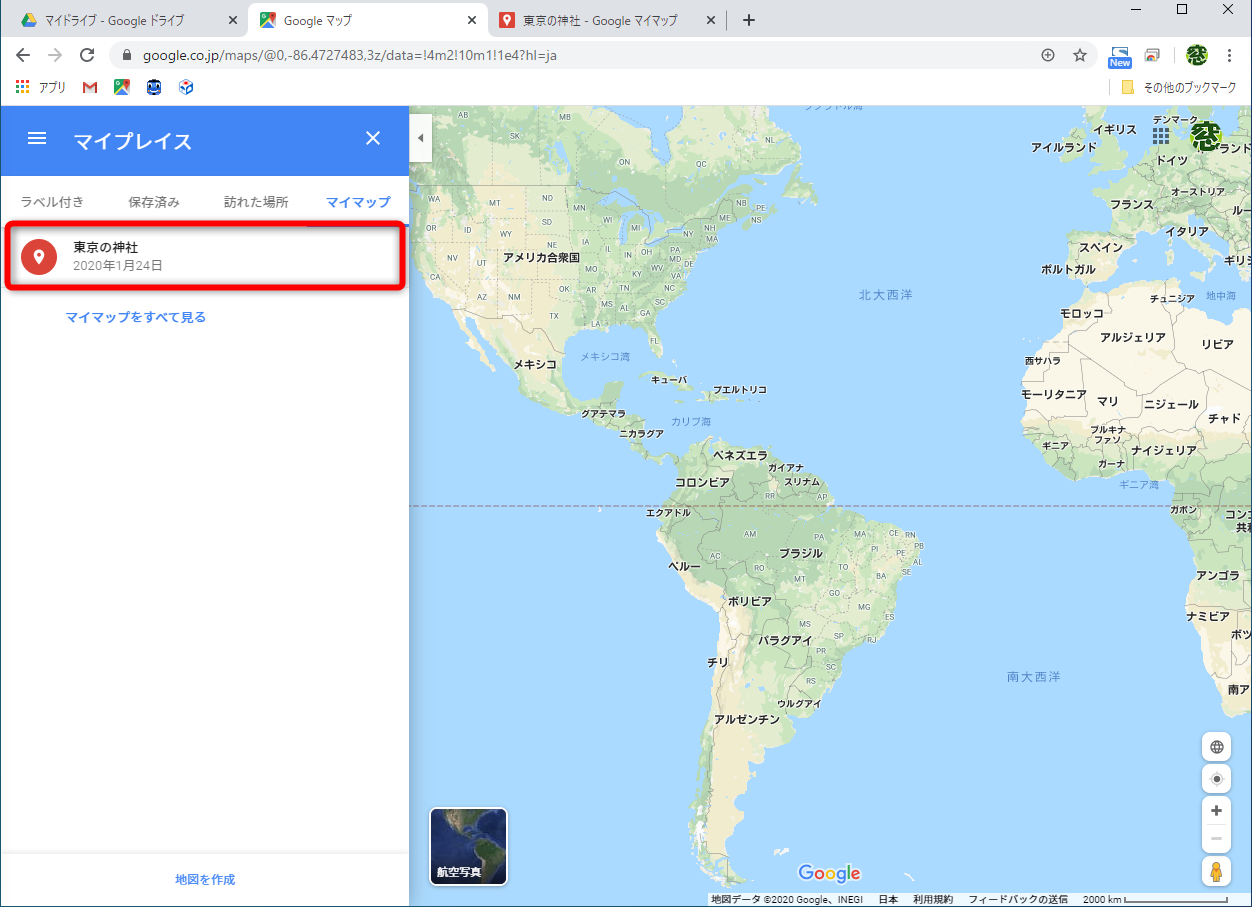Close the My Places panel with X
This screenshot has width=1252, height=907.
click(373, 139)
